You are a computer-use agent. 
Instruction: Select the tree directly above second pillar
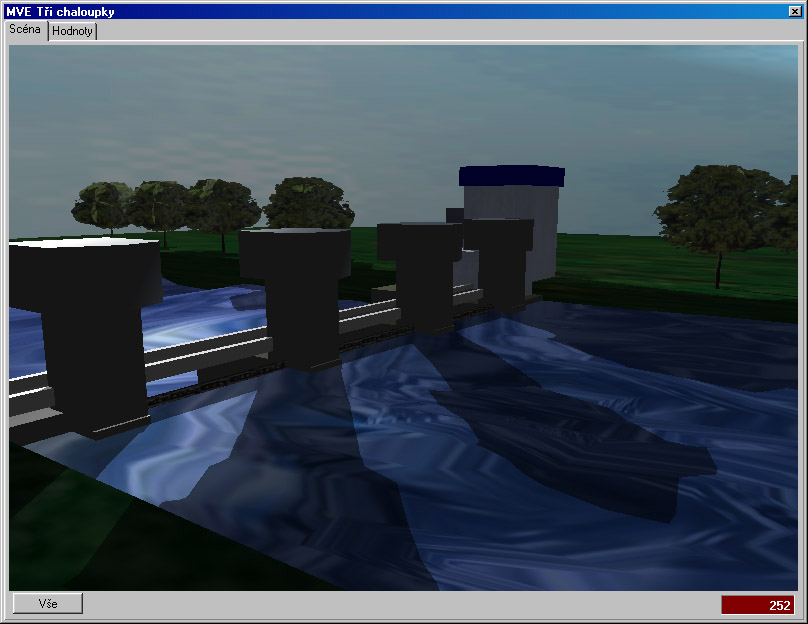pos(308,202)
